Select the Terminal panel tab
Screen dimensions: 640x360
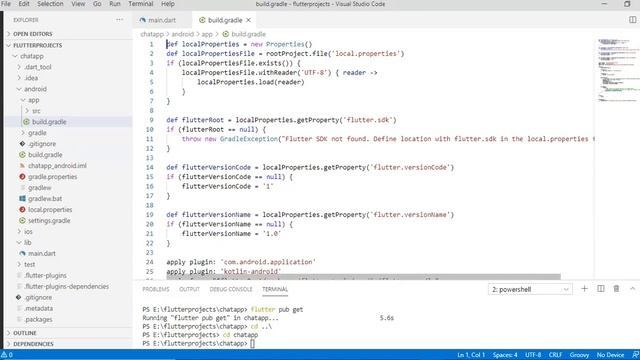275,289
